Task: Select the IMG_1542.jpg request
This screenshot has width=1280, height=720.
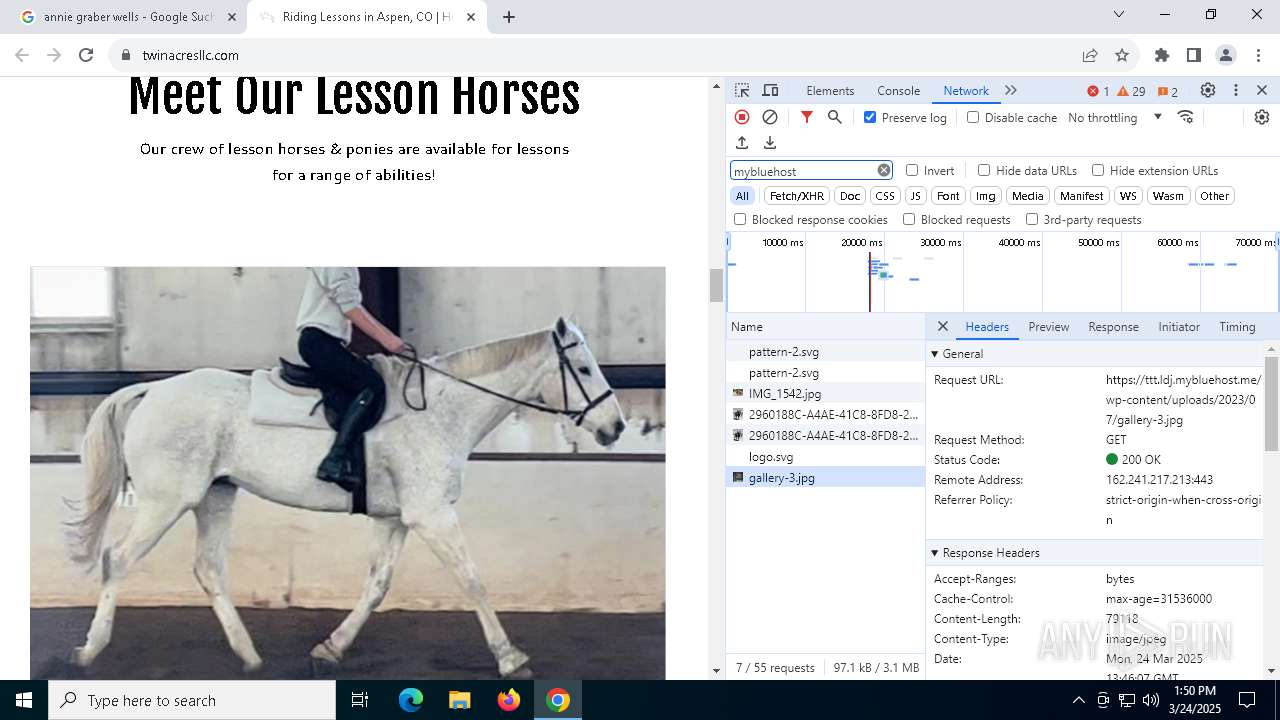Action: coord(784,394)
